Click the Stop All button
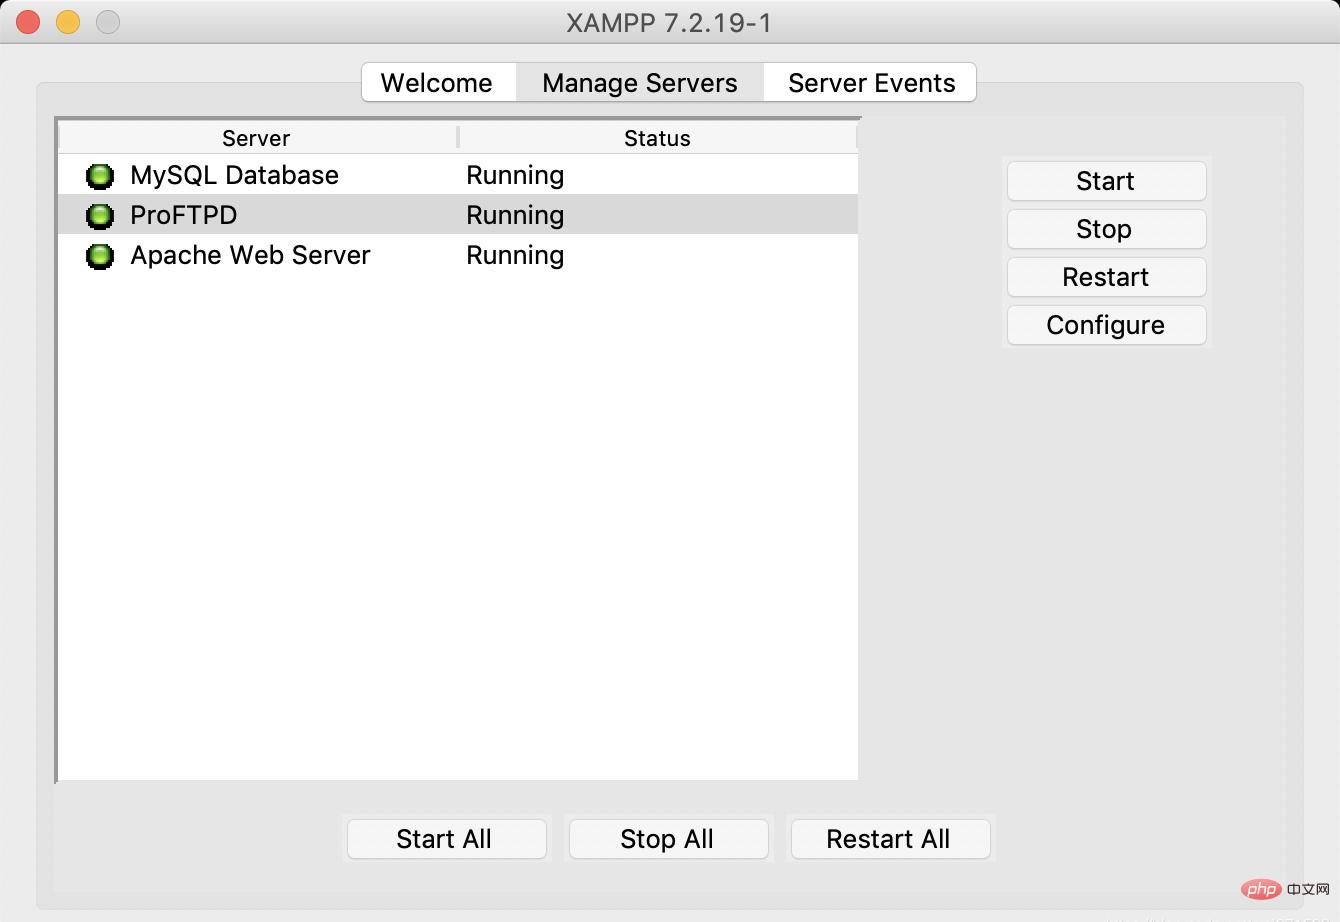 (x=668, y=839)
